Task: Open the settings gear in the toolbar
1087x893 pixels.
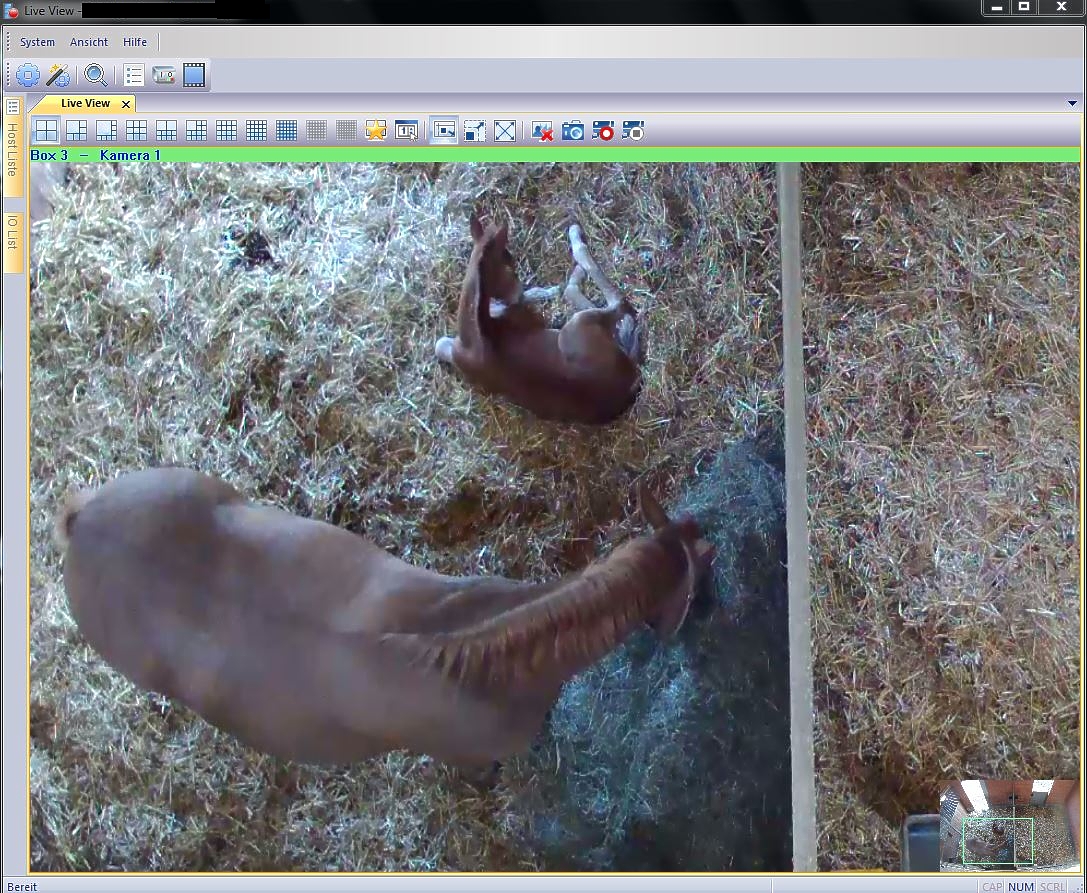Action: 28,75
